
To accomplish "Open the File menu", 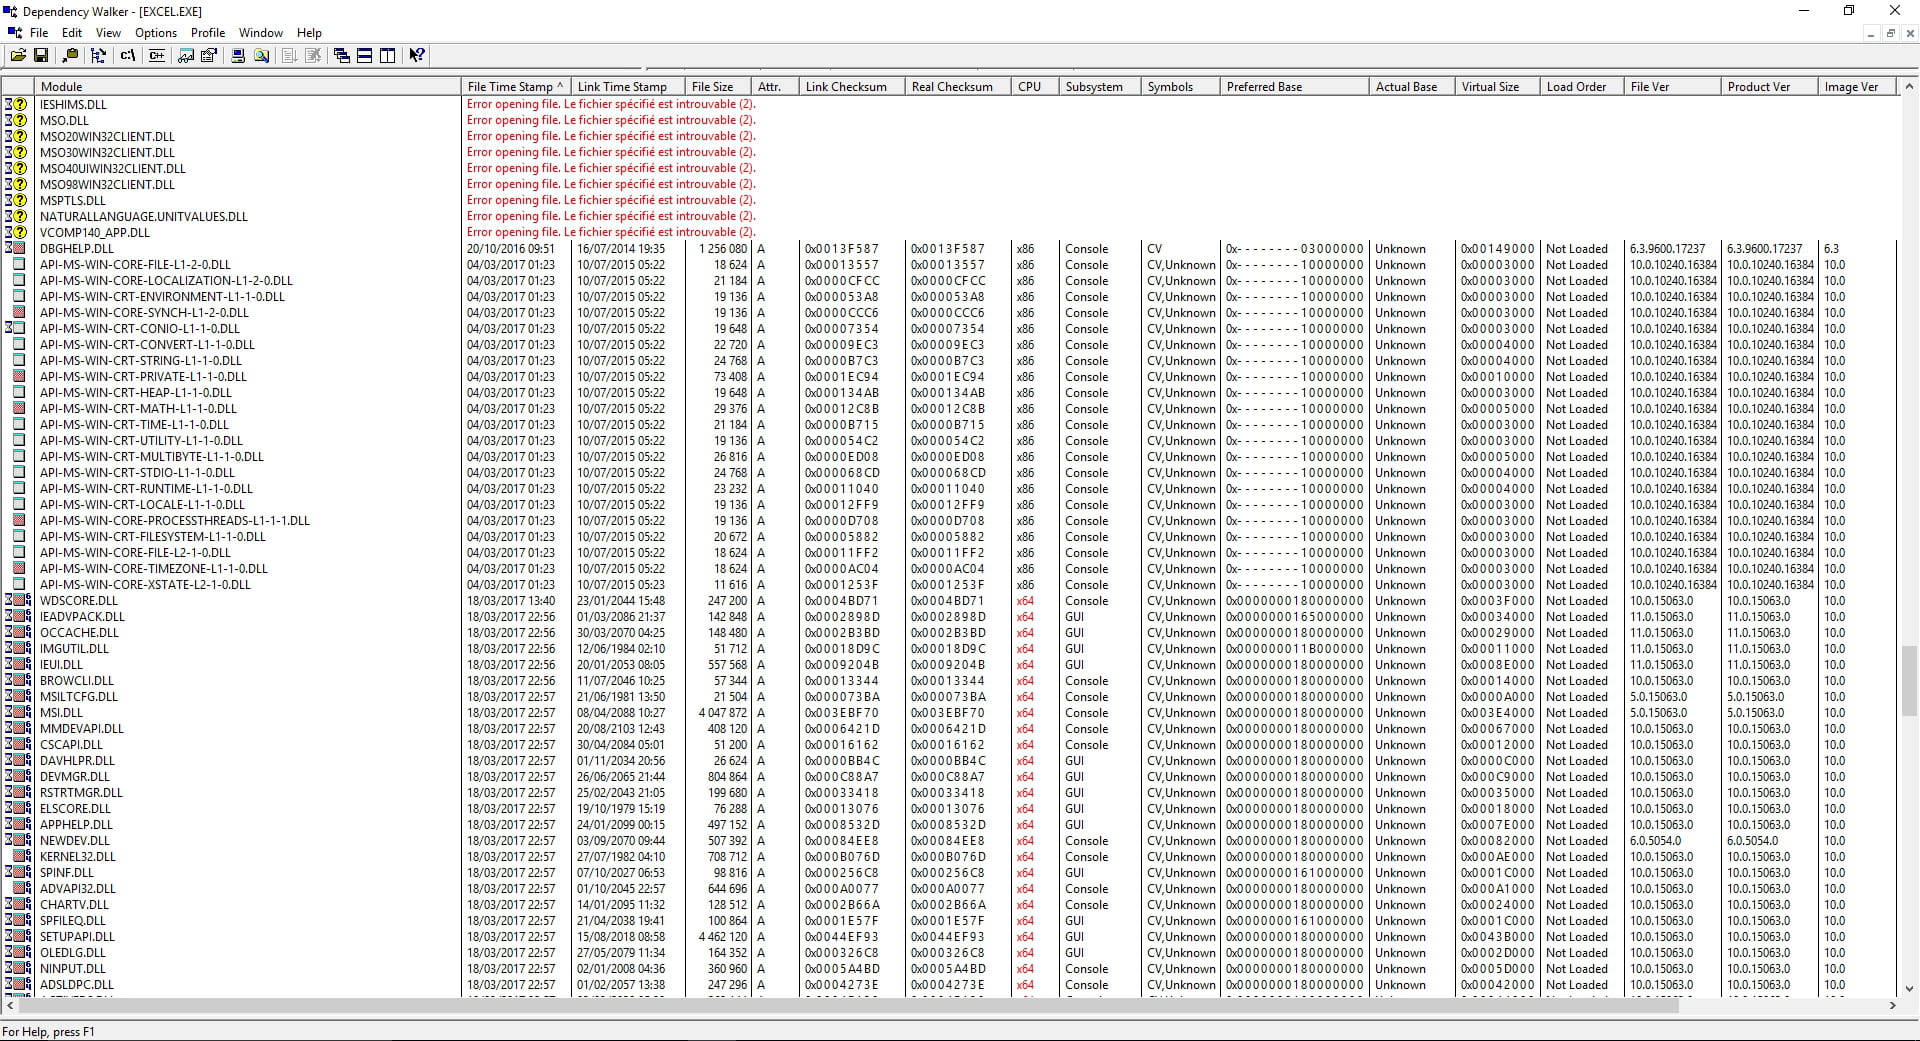I will [x=39, y=33].
